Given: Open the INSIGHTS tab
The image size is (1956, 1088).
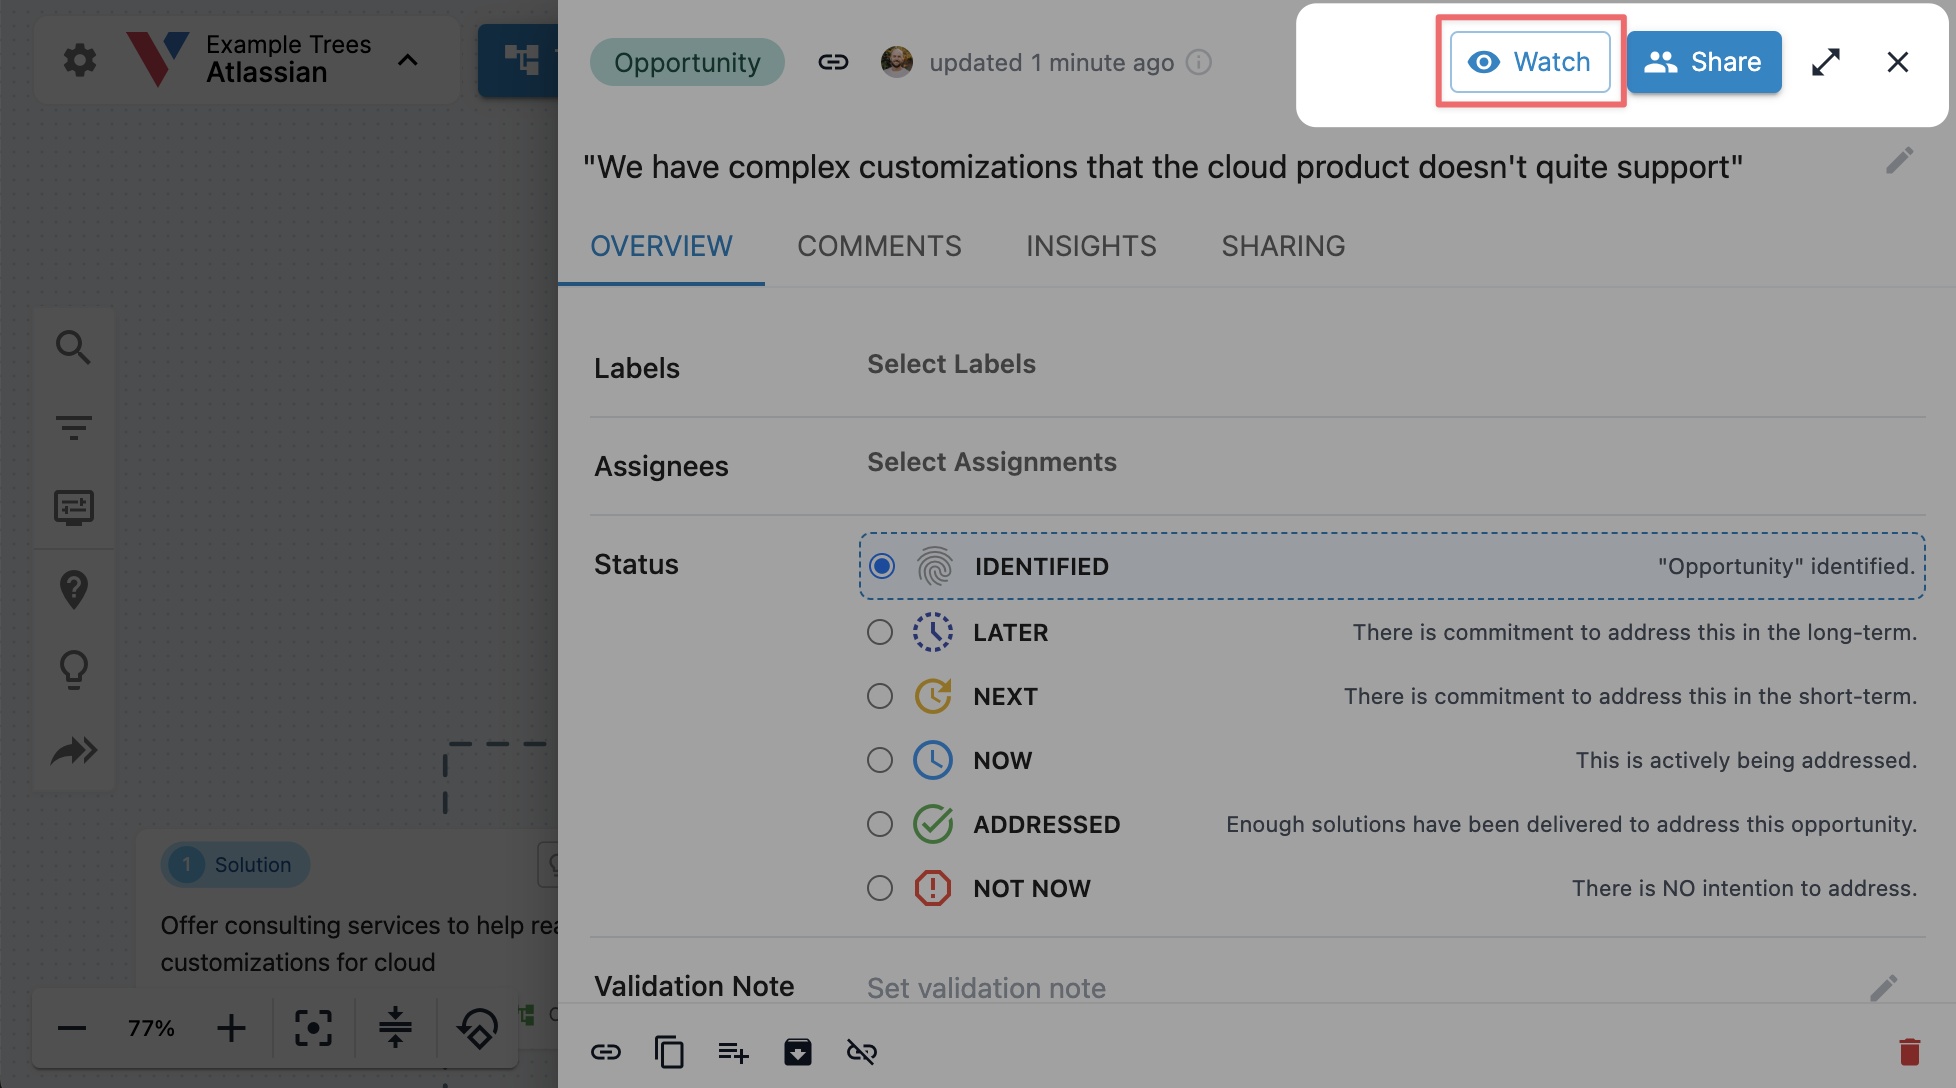Looking at the screenshot, I should coord(1091,246).
